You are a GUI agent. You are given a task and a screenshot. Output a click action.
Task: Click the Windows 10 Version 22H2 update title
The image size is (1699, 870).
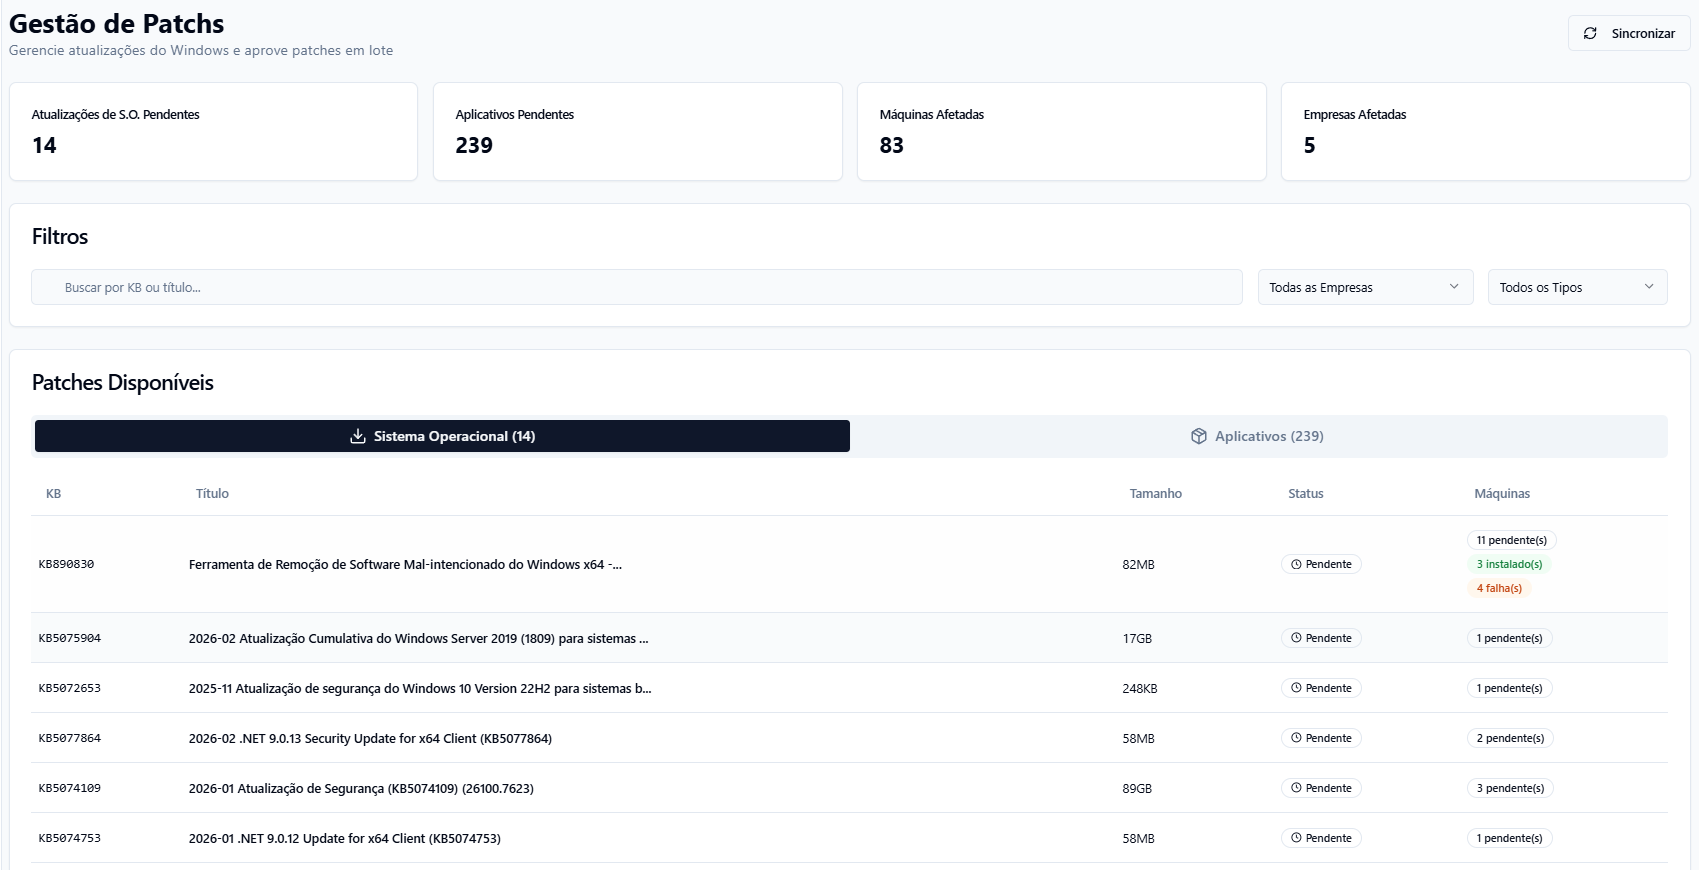pos(420,689)
